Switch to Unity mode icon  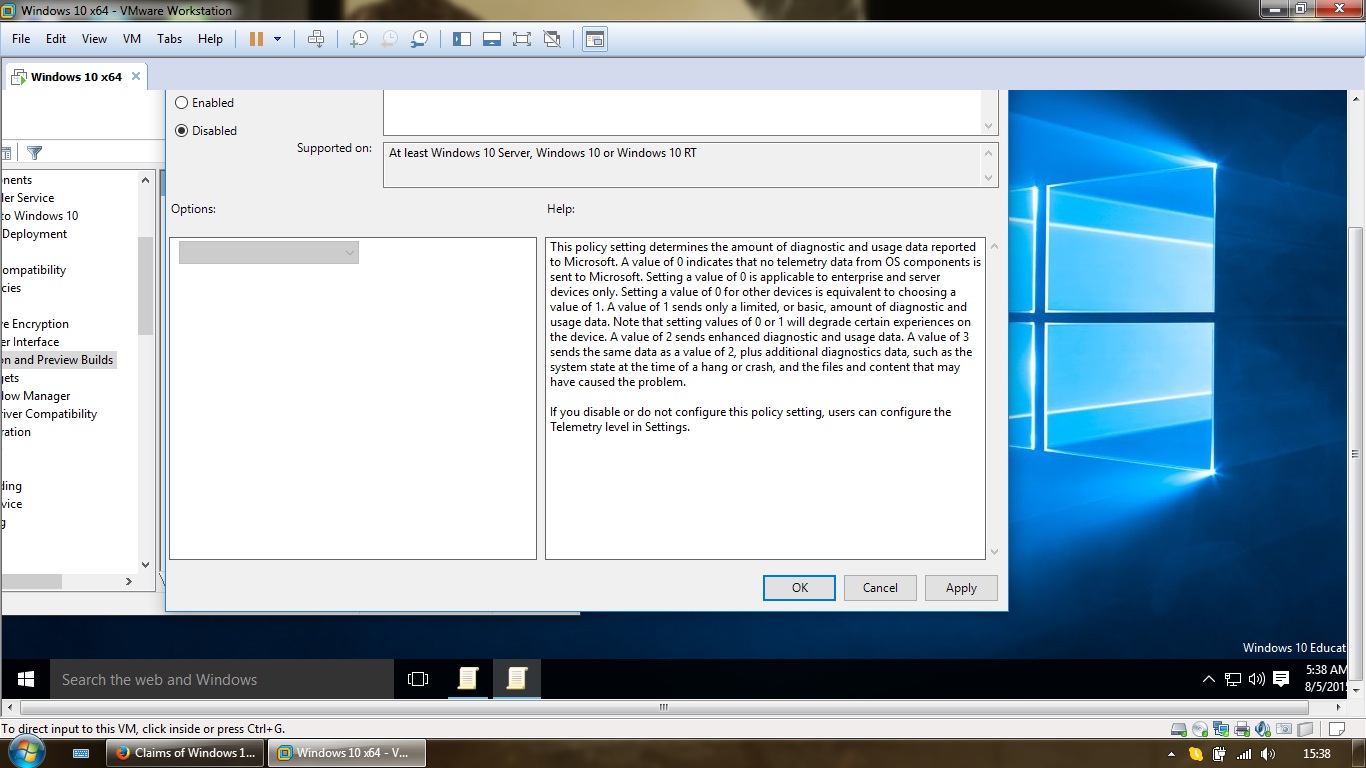(x=552, y=39)
